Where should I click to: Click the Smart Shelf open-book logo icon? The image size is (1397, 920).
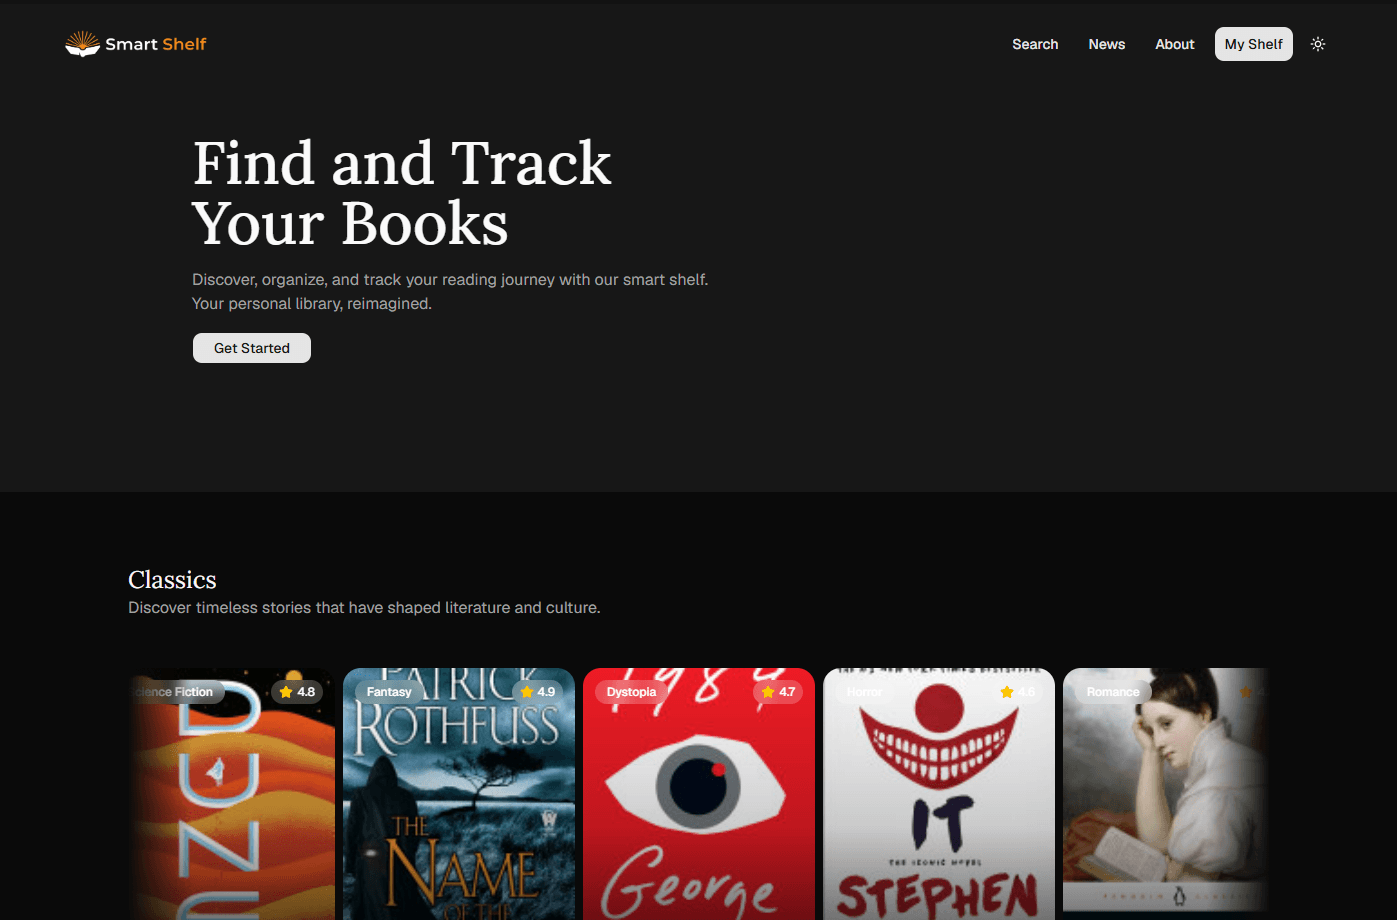point(83,44)
